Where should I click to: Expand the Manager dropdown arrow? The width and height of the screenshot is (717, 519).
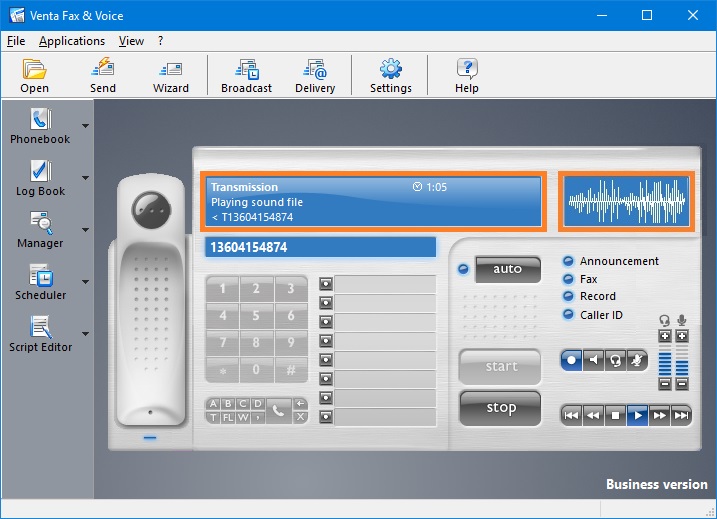point(86,230)
